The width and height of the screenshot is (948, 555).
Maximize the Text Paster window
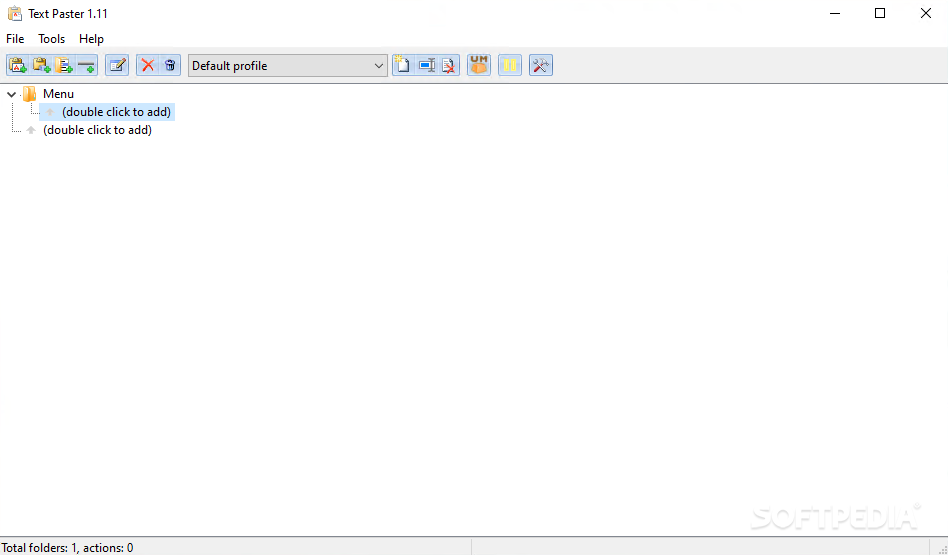[880, 13]
